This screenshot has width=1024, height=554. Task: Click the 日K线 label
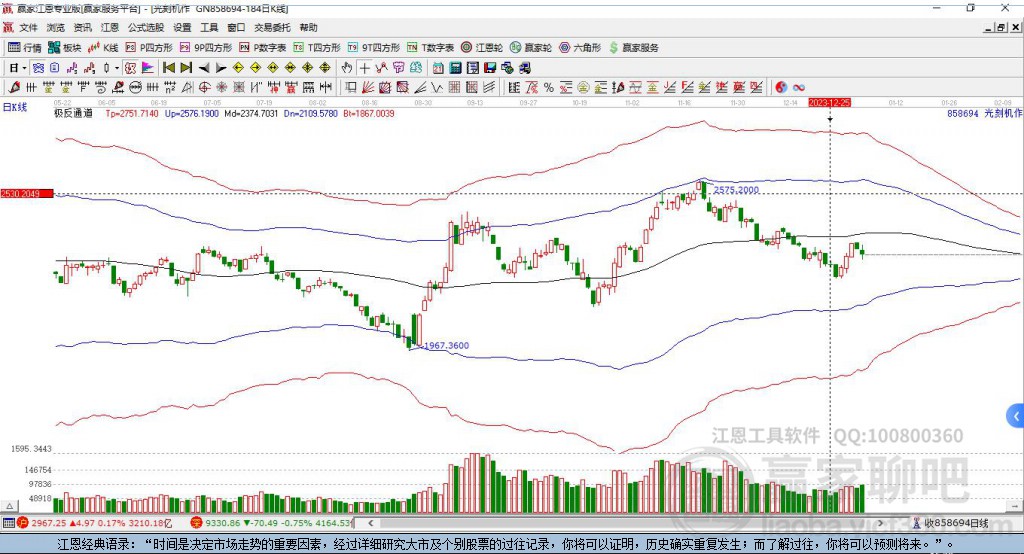click(x=14, y=108)
